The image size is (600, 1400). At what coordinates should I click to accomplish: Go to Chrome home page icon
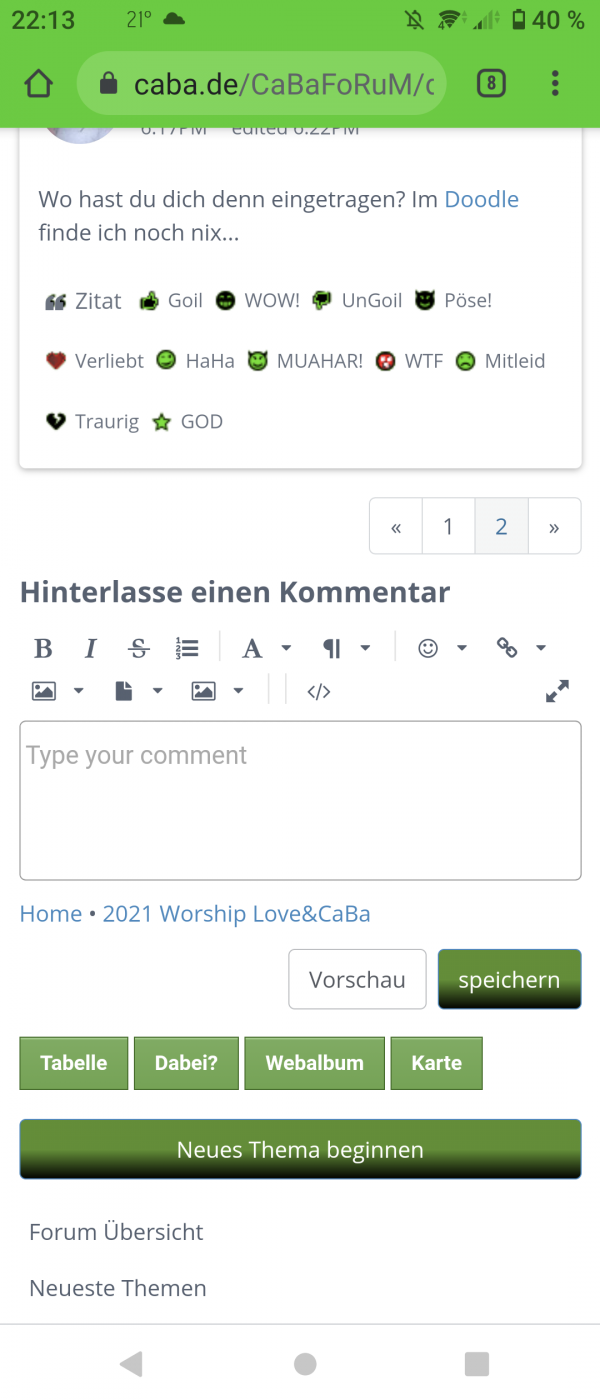tap(38, 84)
